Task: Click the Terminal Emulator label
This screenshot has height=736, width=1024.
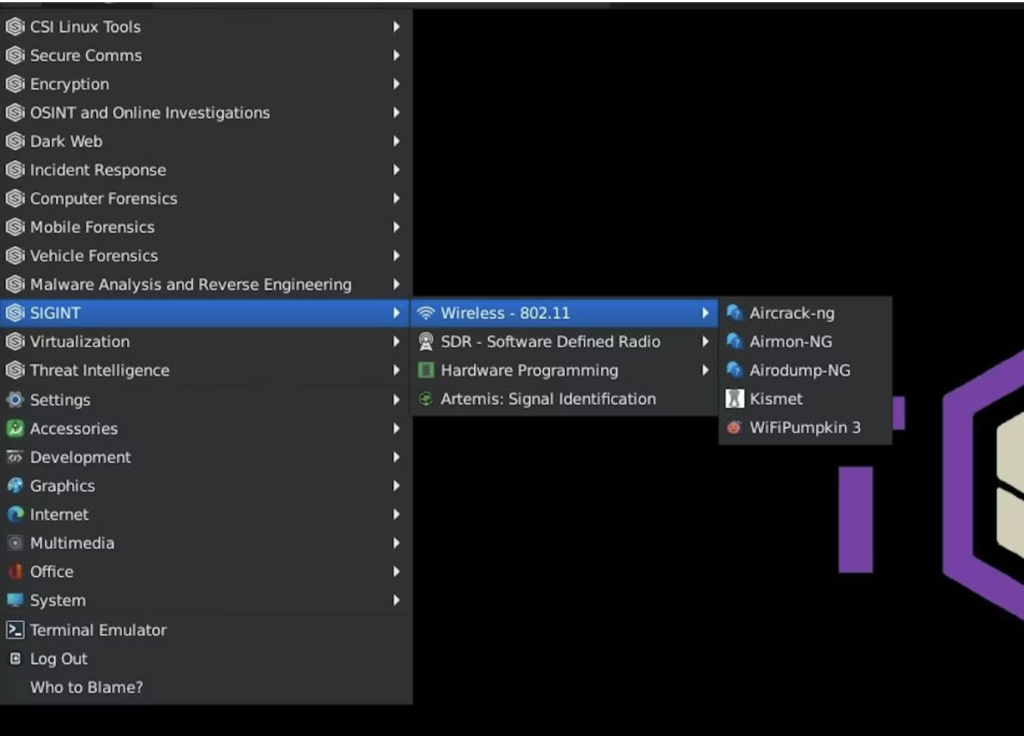Action: tap(99, 630)
